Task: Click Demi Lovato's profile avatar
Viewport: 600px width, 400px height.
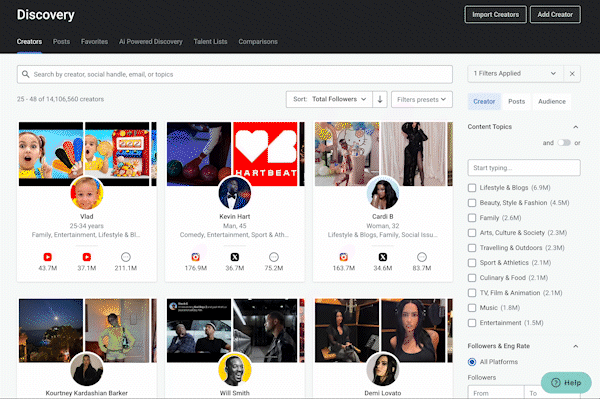Action: tap(383, 369)
